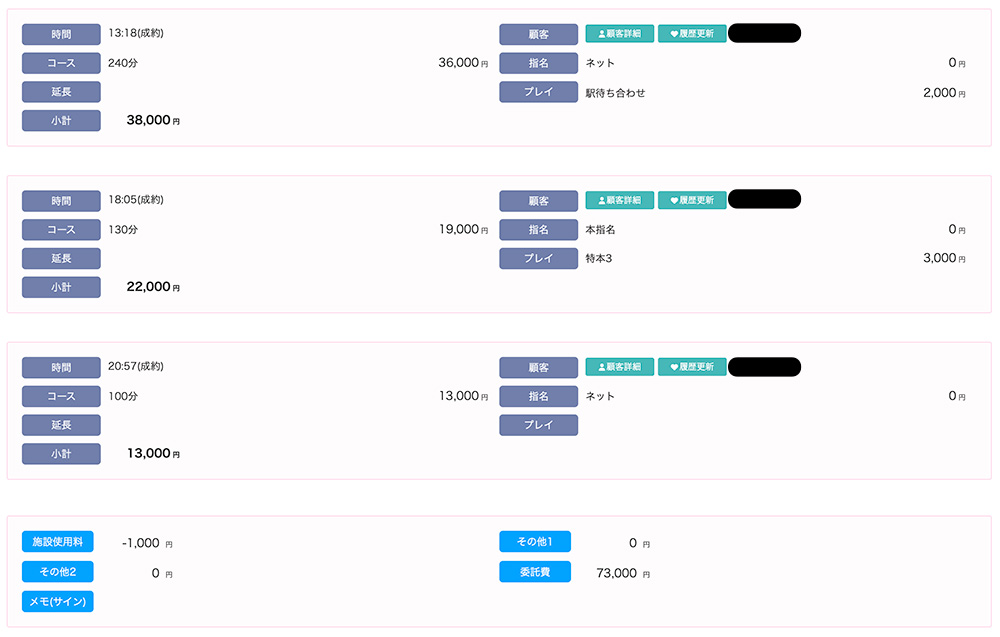Open 顧客詳細 for the 18:05 booking

coord(619,200)
